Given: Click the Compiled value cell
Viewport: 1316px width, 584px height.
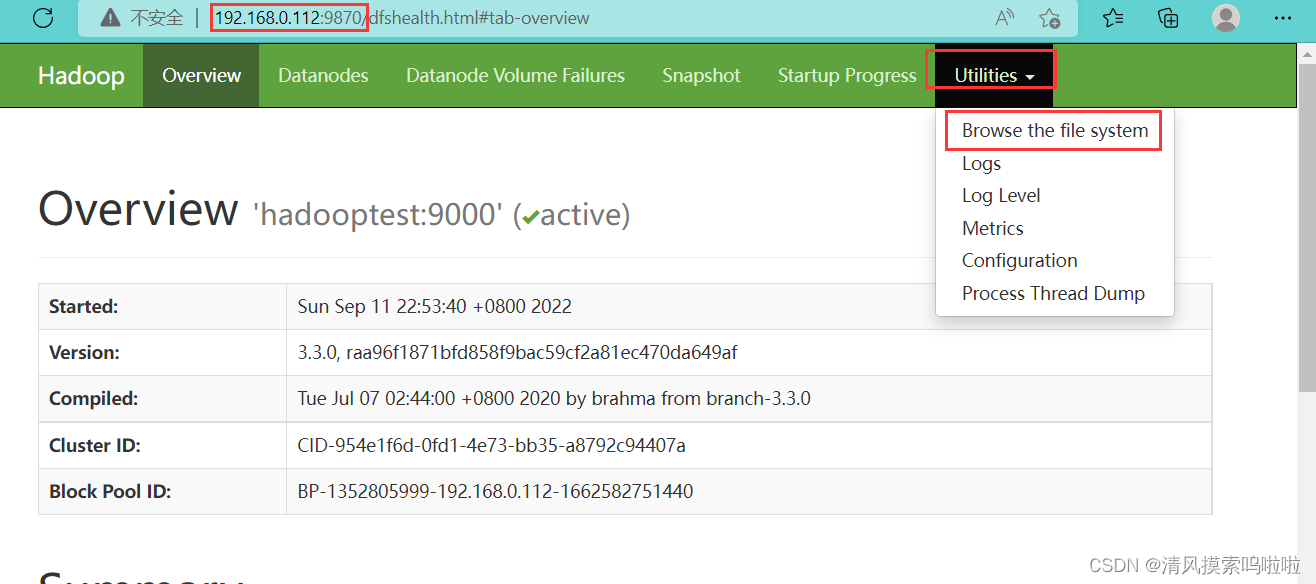Looking at the screenshot, I should point(748,399).
